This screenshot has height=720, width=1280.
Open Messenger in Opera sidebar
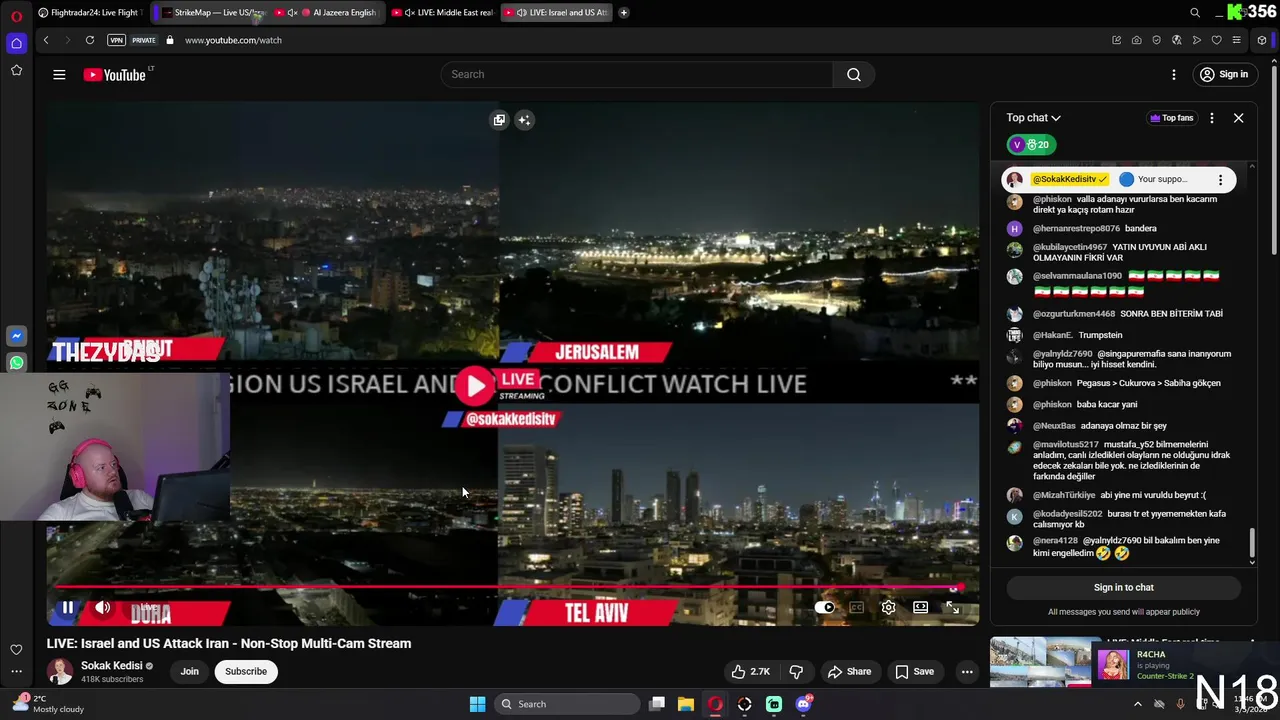point(16,336)
